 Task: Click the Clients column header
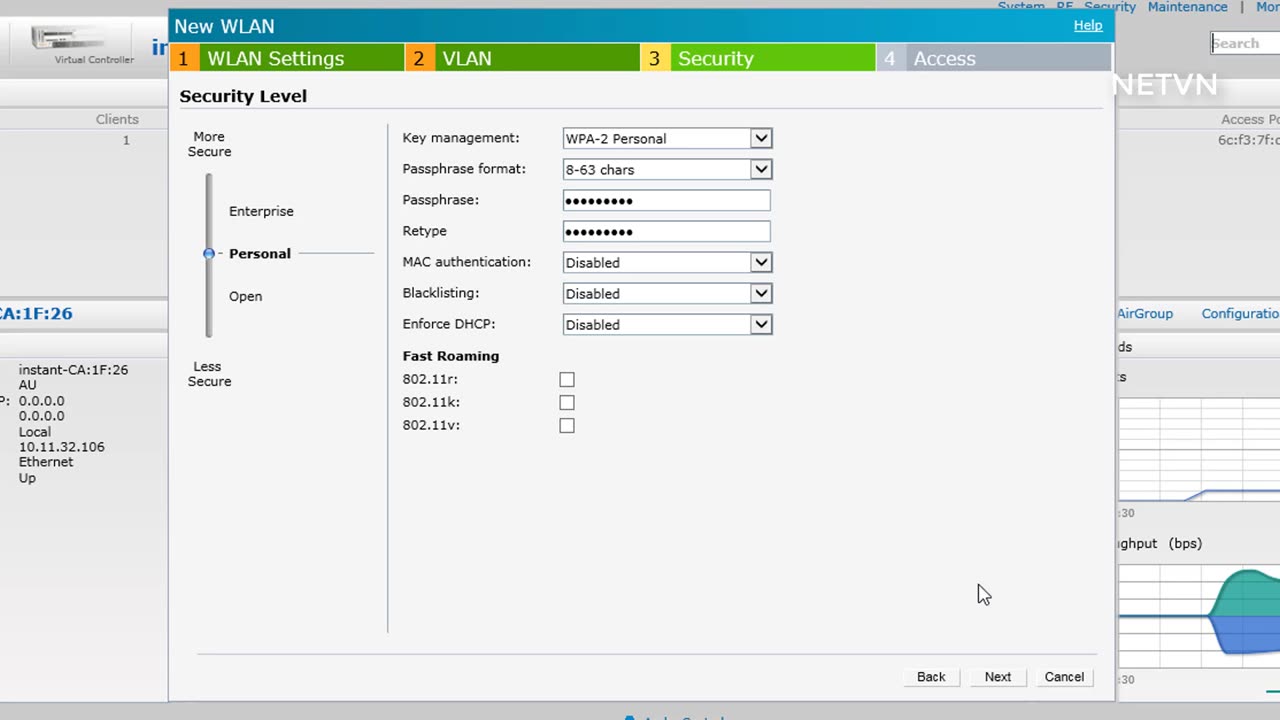pyautogui.click(x=117, y=119)
